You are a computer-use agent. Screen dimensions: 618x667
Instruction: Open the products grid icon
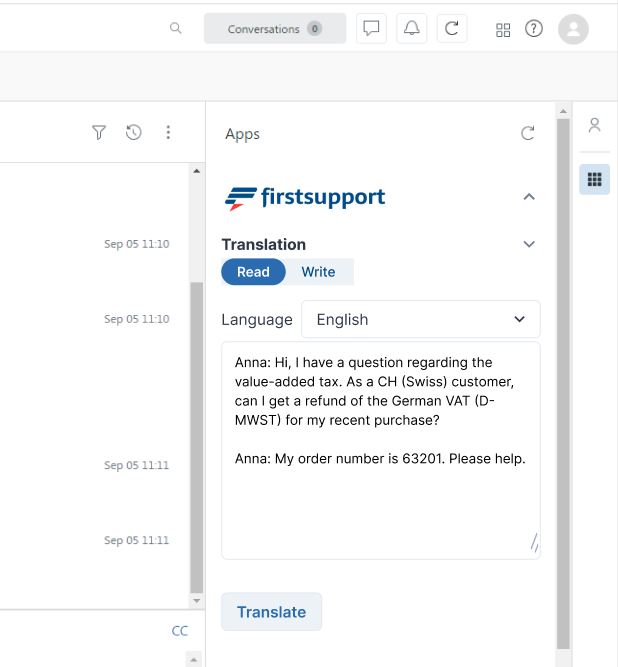point(503,30)
